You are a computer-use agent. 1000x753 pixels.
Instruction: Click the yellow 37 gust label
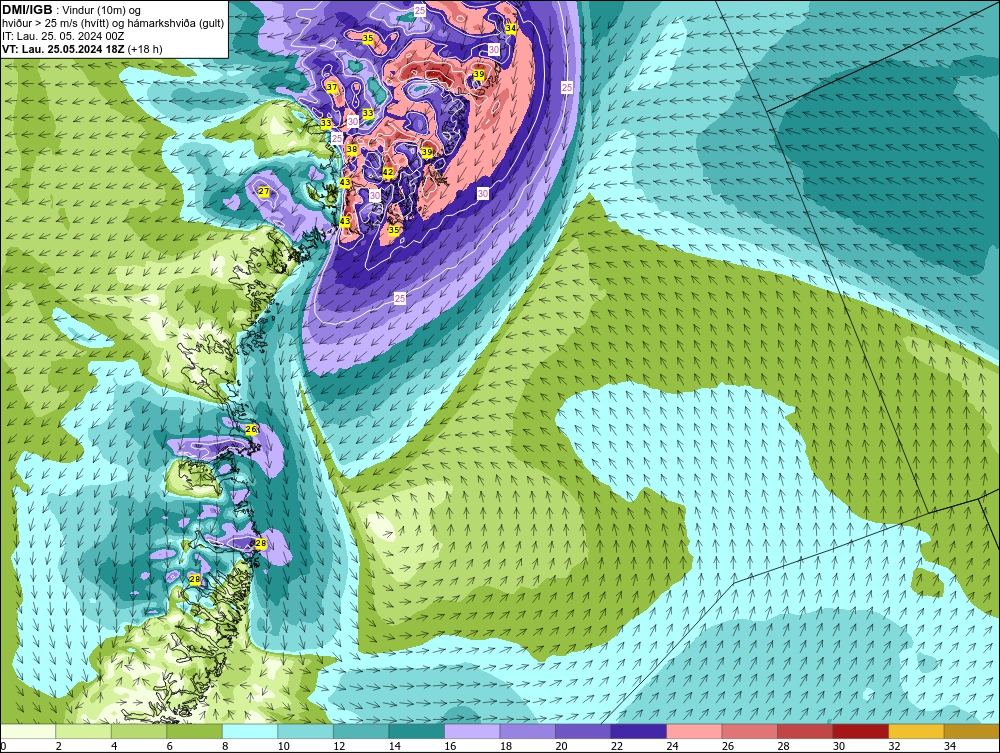pyautogui.click(x=332, y=87)
